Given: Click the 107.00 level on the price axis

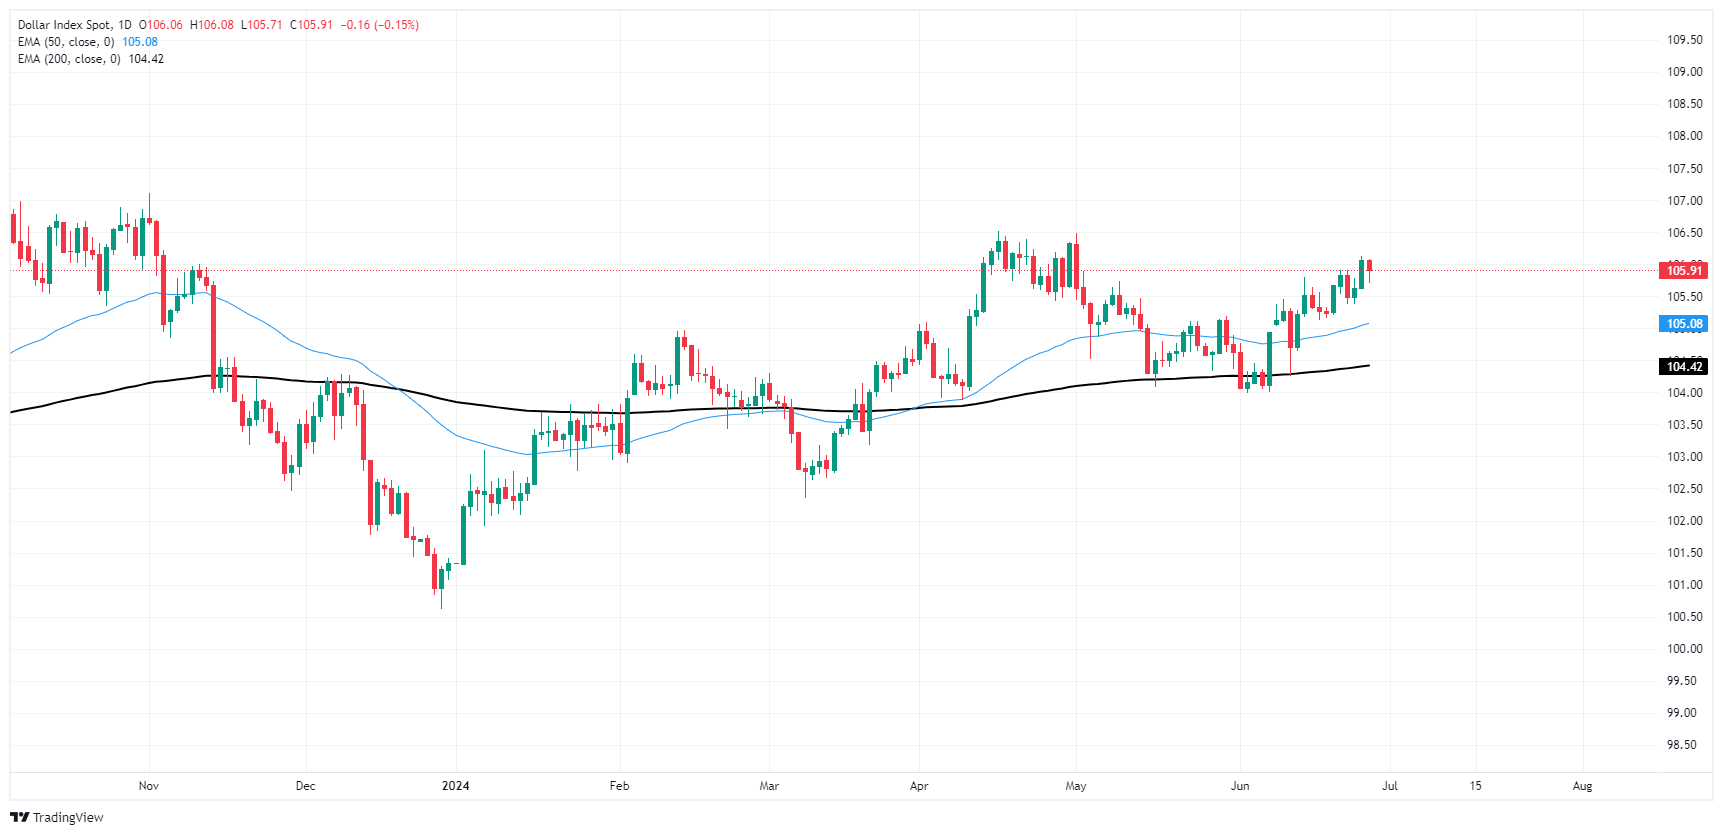Looking at the screenshot, I should coord(1684,201).
